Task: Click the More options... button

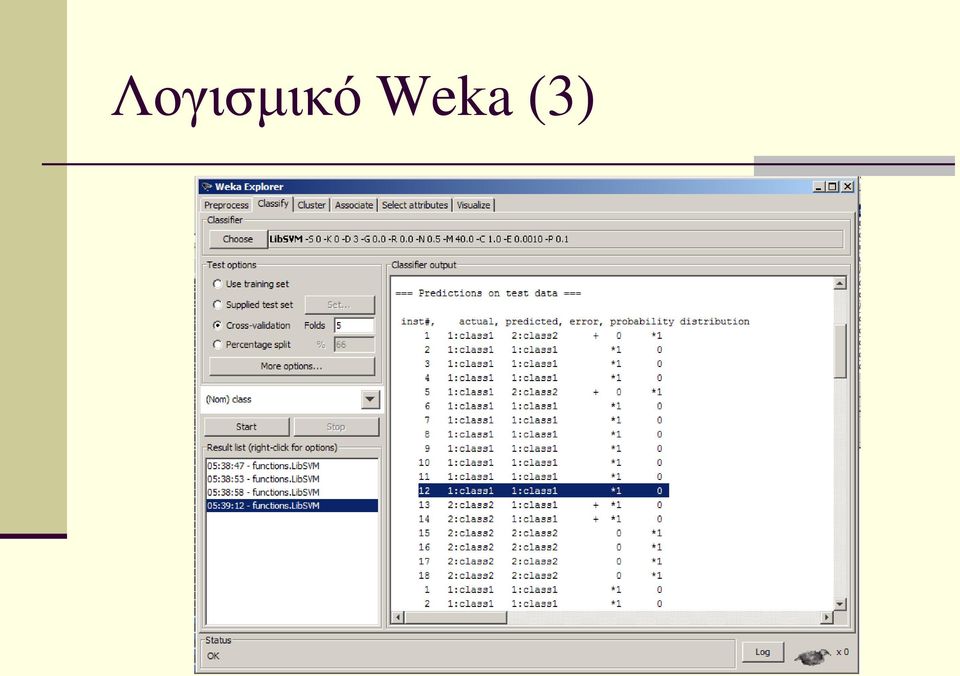Action: [291, 366]
